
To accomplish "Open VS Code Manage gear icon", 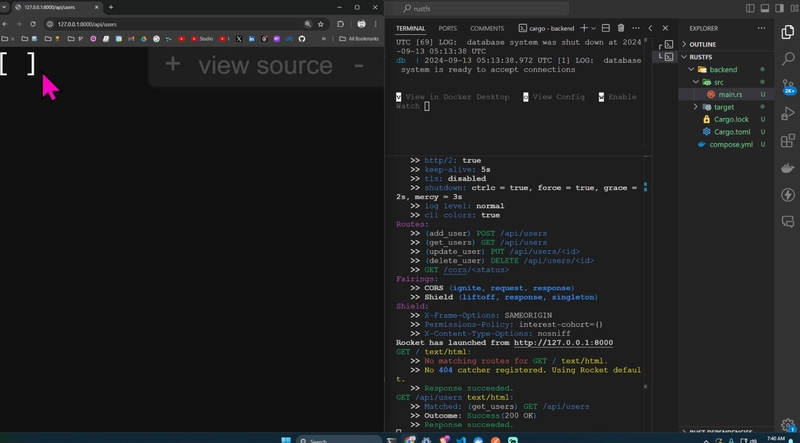I will (788, 425).
